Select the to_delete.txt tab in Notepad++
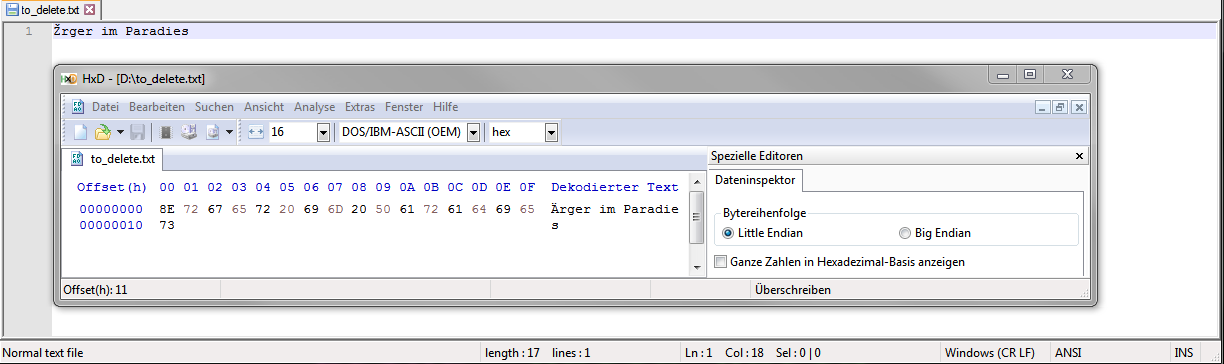This screenshot has height=364, width=1224. coord(50,9)
